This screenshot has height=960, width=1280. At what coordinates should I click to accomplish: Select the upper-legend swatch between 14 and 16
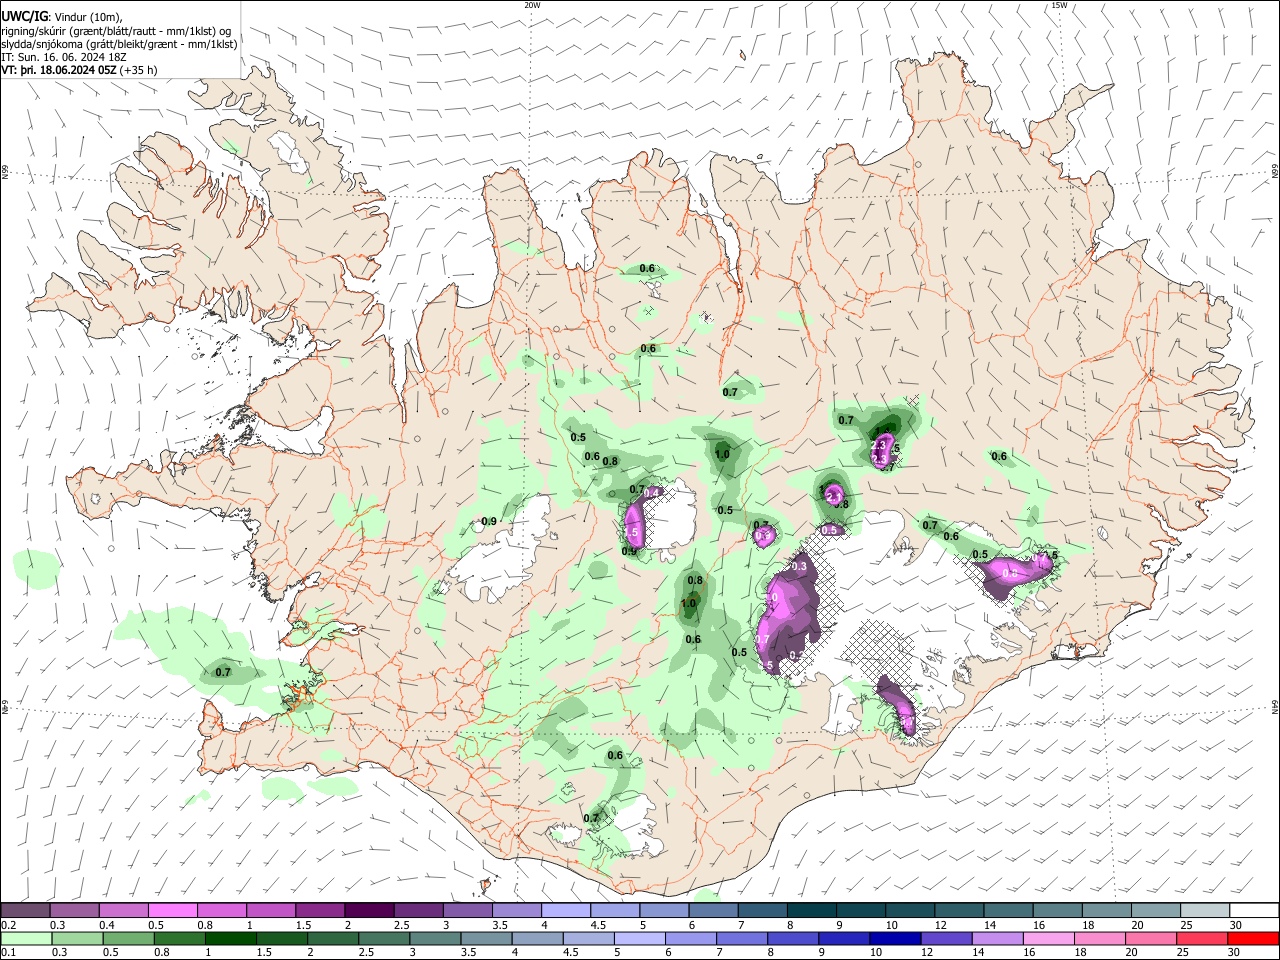(x=1009, y=911)
